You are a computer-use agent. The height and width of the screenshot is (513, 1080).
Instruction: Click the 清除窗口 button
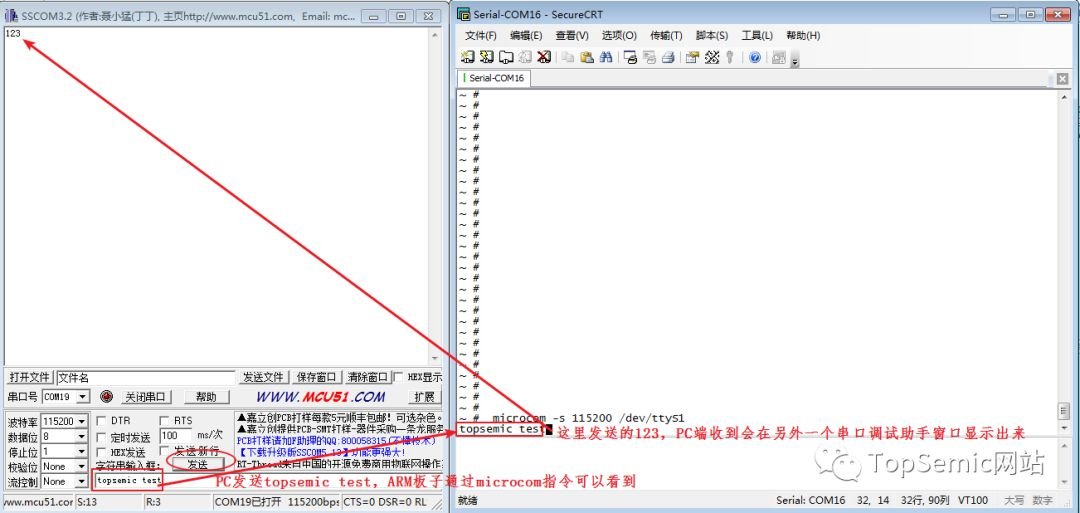pyautogui.click(x=368, y=377)
